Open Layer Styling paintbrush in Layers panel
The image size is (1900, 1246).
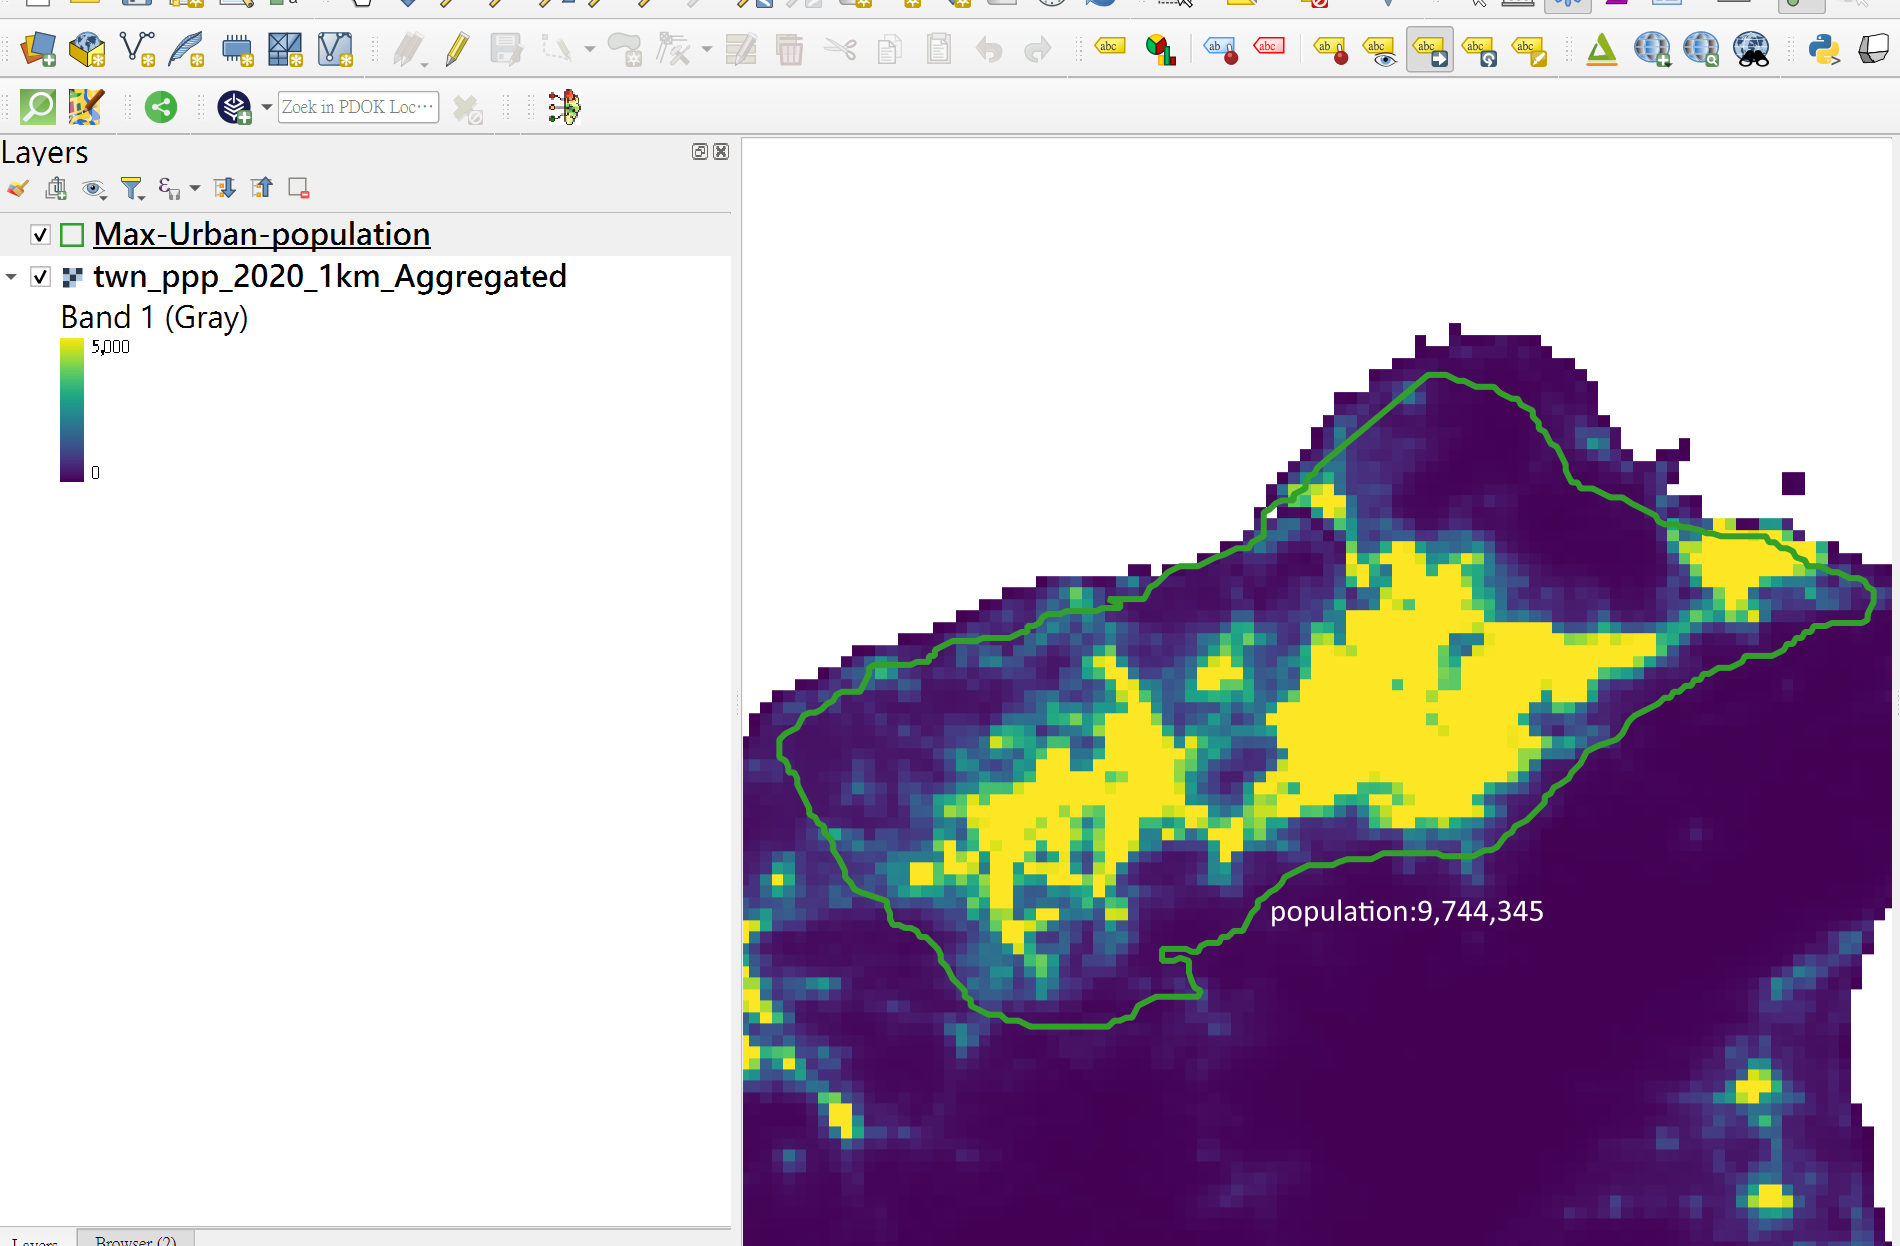[18, 188]
